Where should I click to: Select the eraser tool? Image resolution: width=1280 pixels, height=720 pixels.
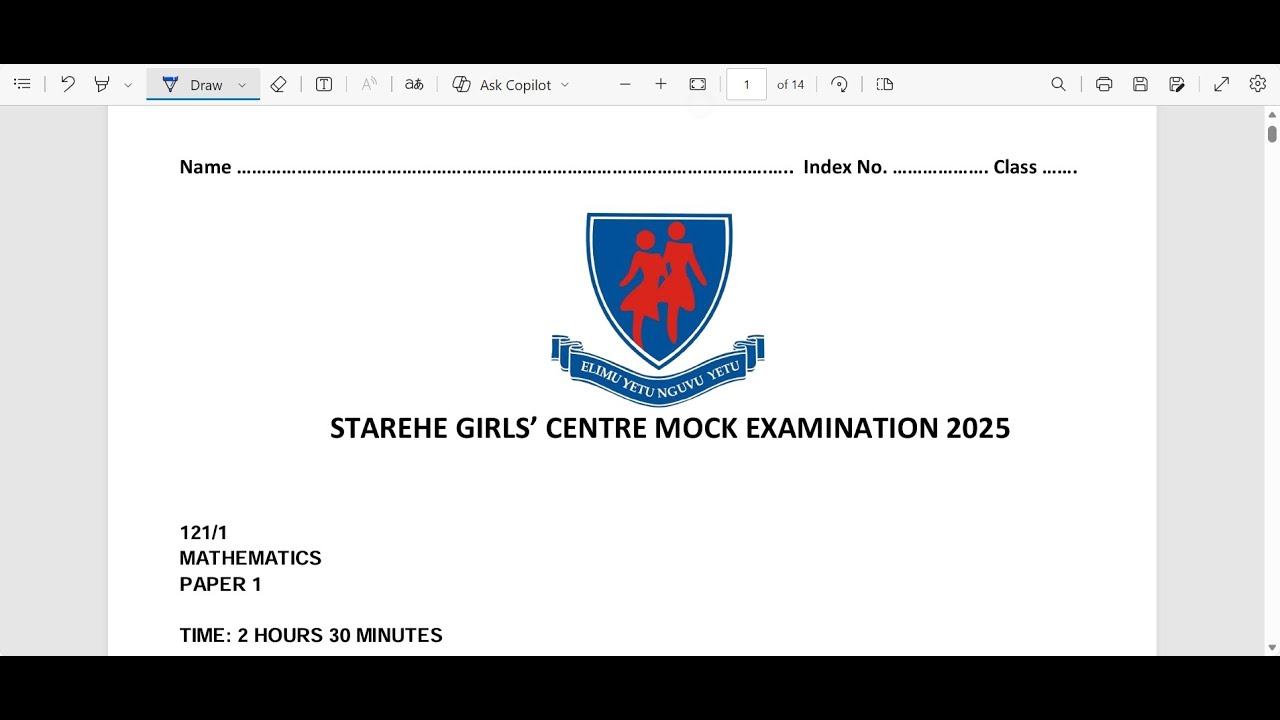[x=279, y=85]
